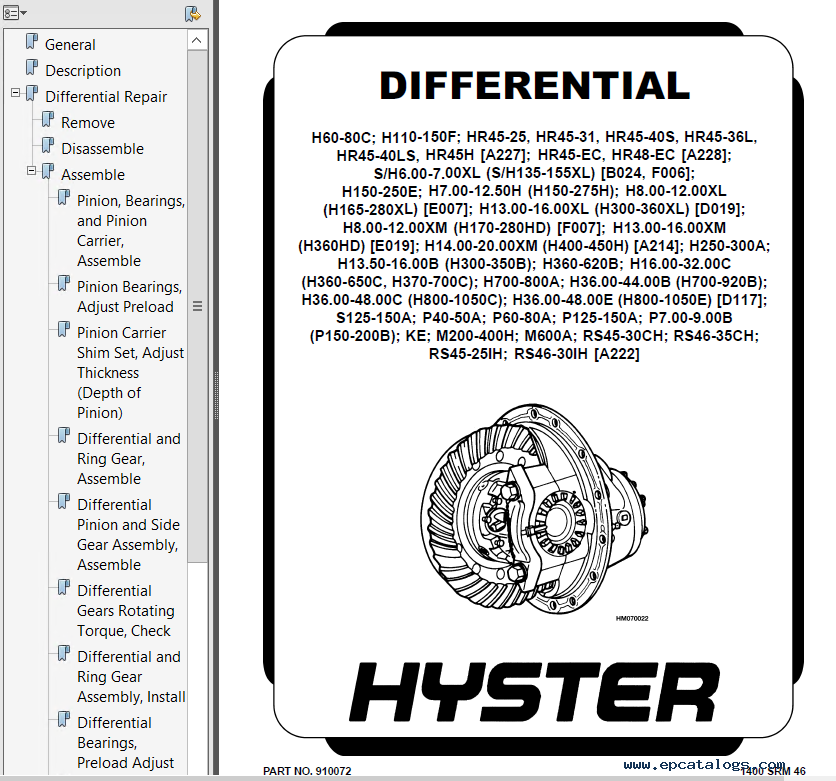Jump to the Remove section
This screenshot has height=781, width=836.
[87, 123]
